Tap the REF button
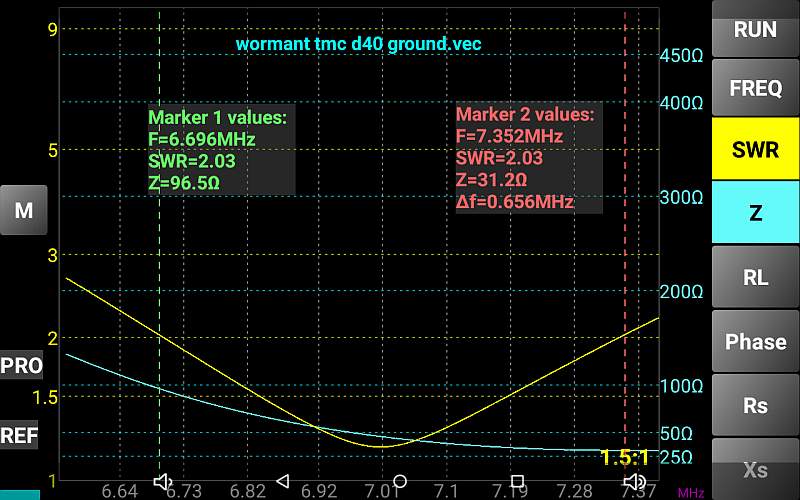 coord(20,435)
